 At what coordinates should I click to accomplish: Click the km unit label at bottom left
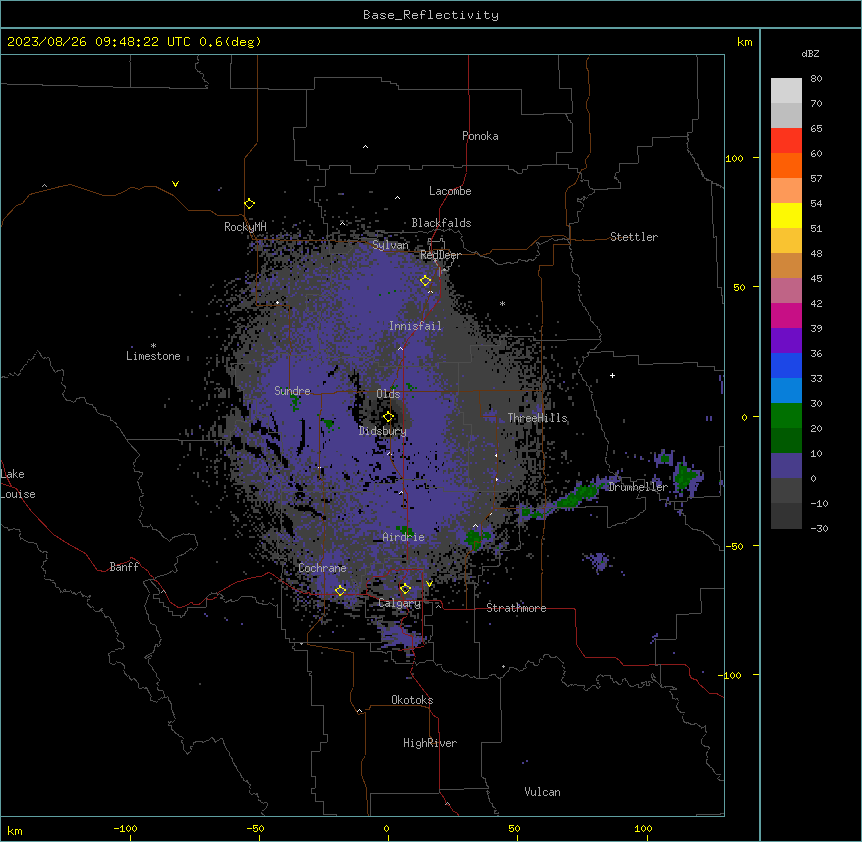[x=15, y=830]
